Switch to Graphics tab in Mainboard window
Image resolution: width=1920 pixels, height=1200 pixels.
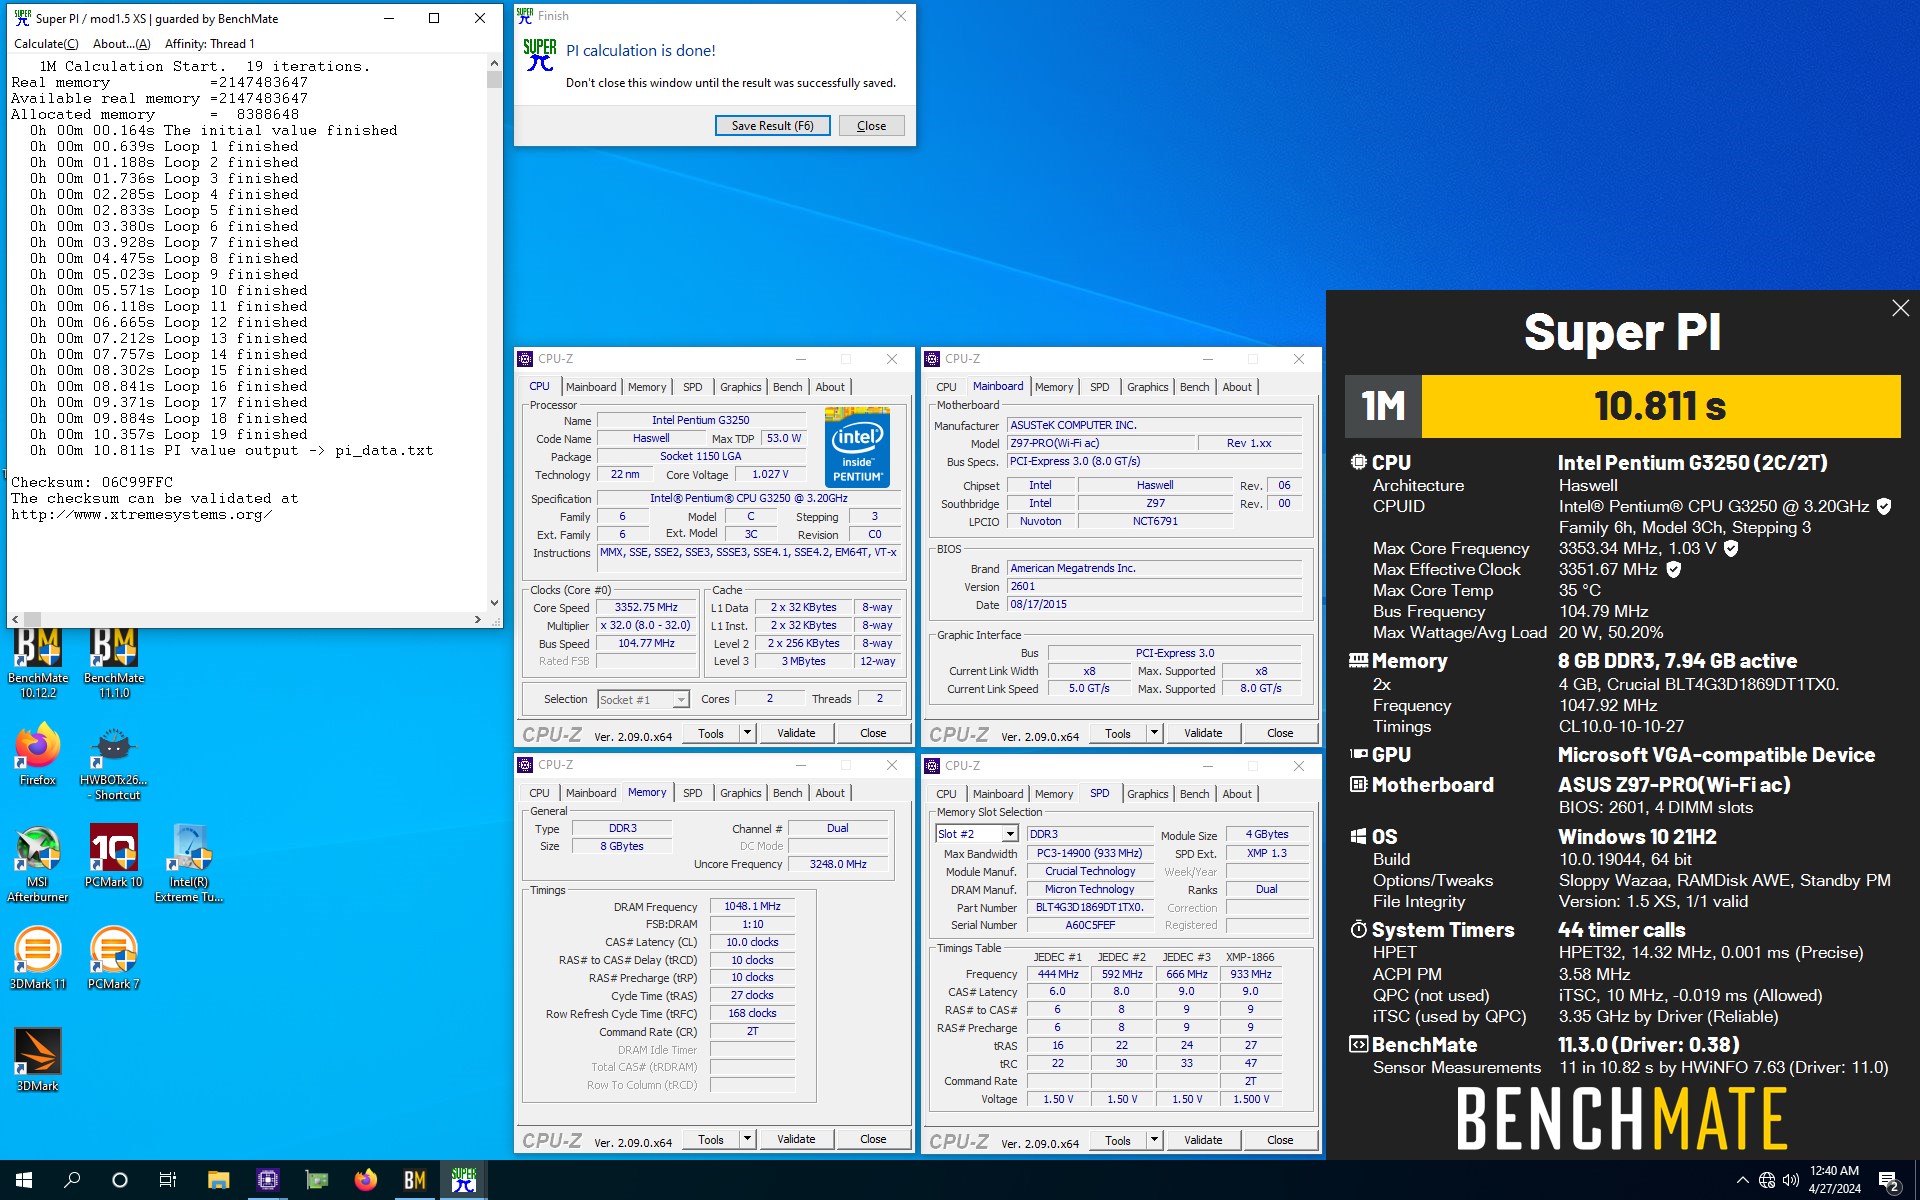tap(1147, 387)
